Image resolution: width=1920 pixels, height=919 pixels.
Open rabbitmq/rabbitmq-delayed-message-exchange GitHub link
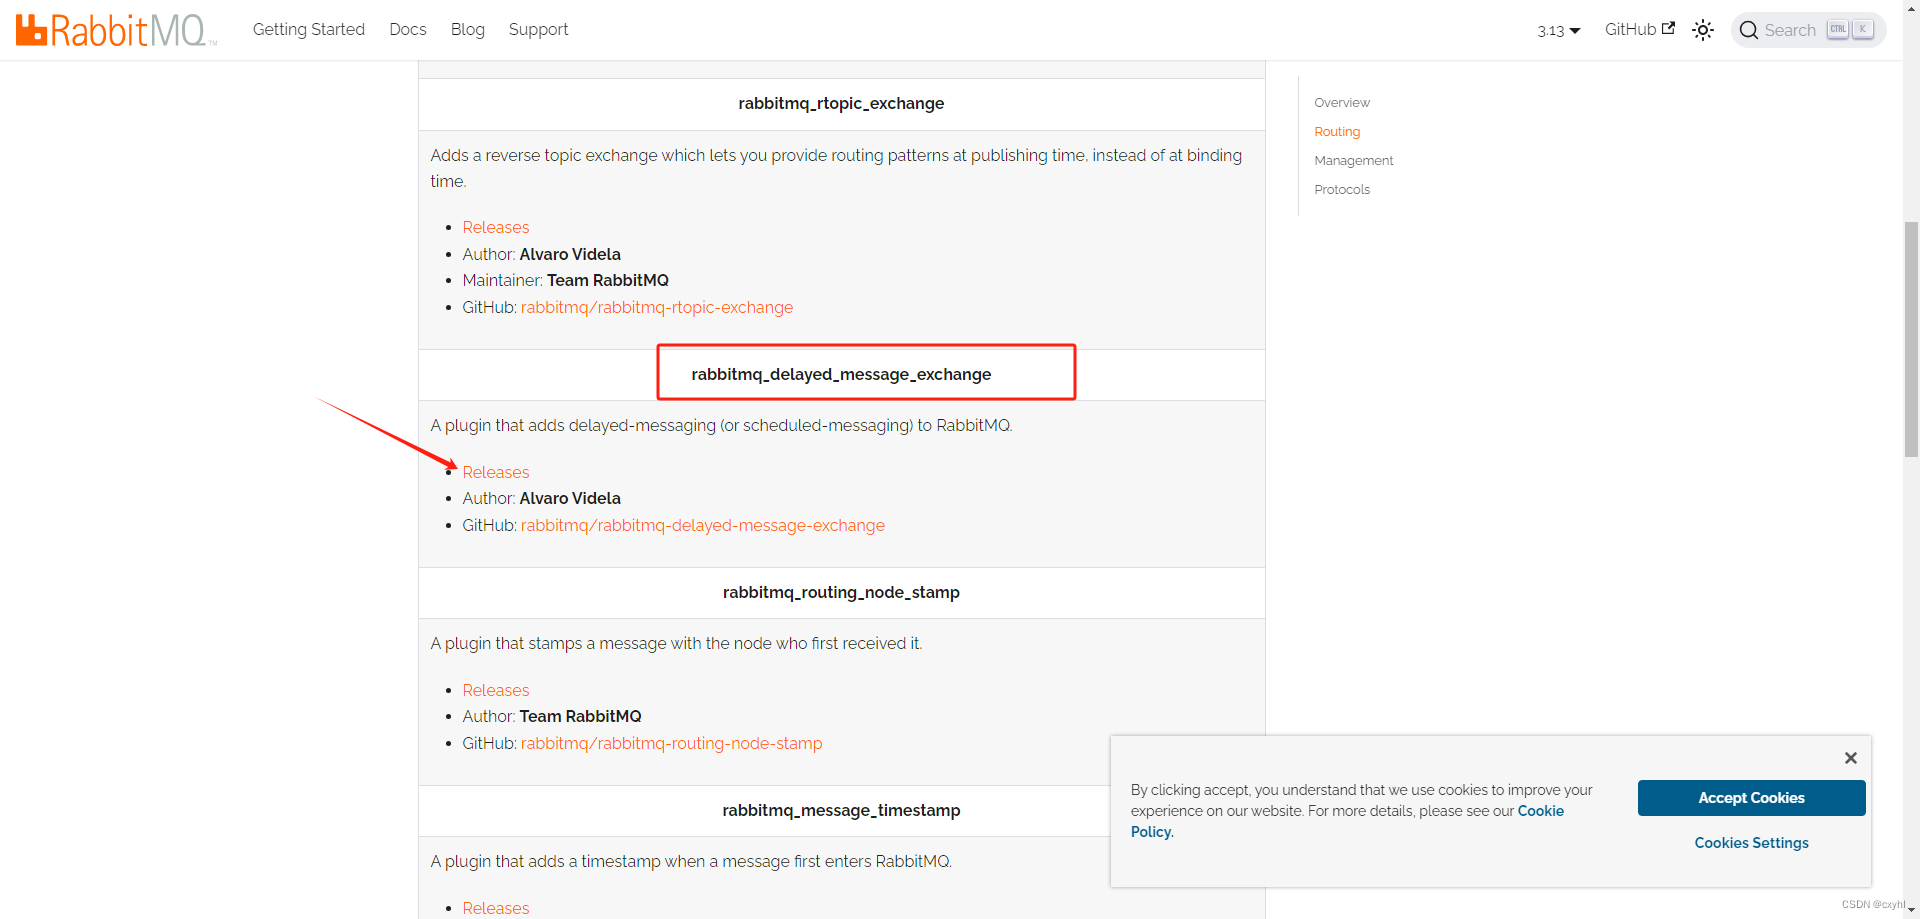[x=703, y=525]
